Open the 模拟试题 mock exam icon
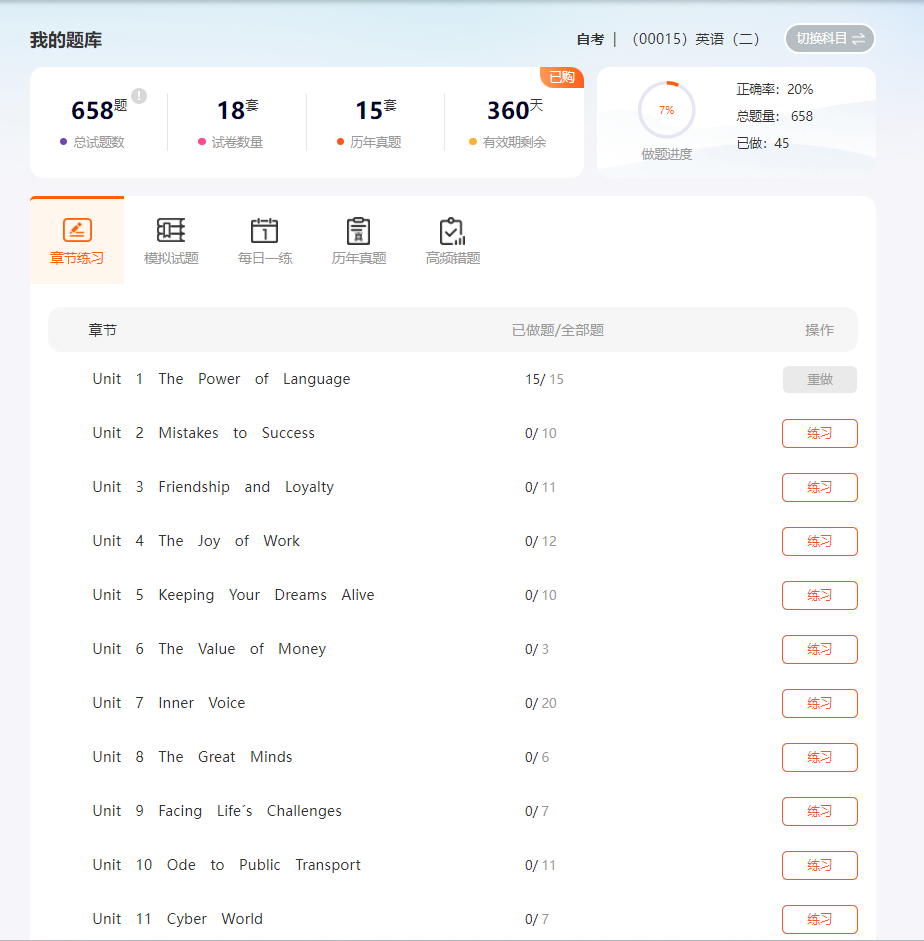 coord(171,230)
